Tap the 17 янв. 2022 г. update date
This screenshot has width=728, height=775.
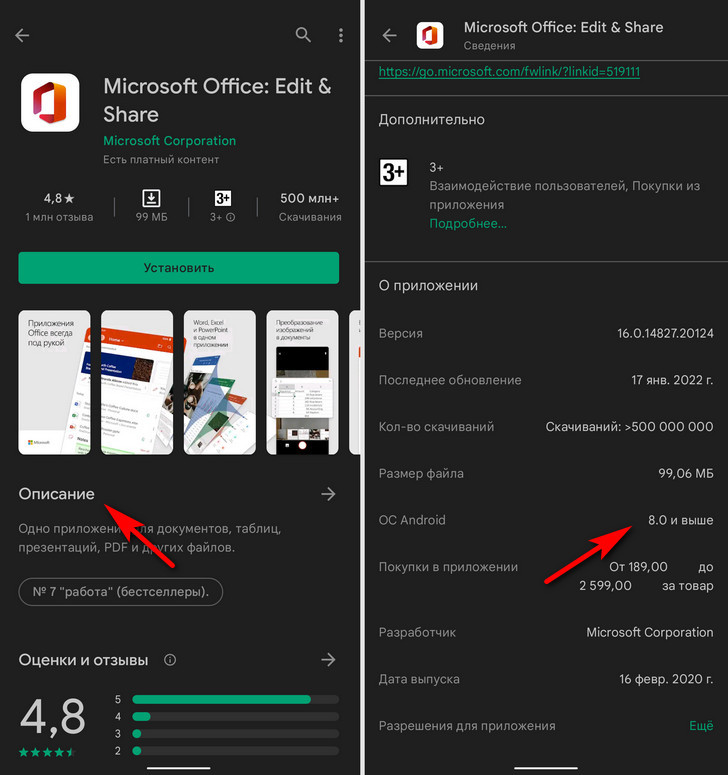[672, 380]
